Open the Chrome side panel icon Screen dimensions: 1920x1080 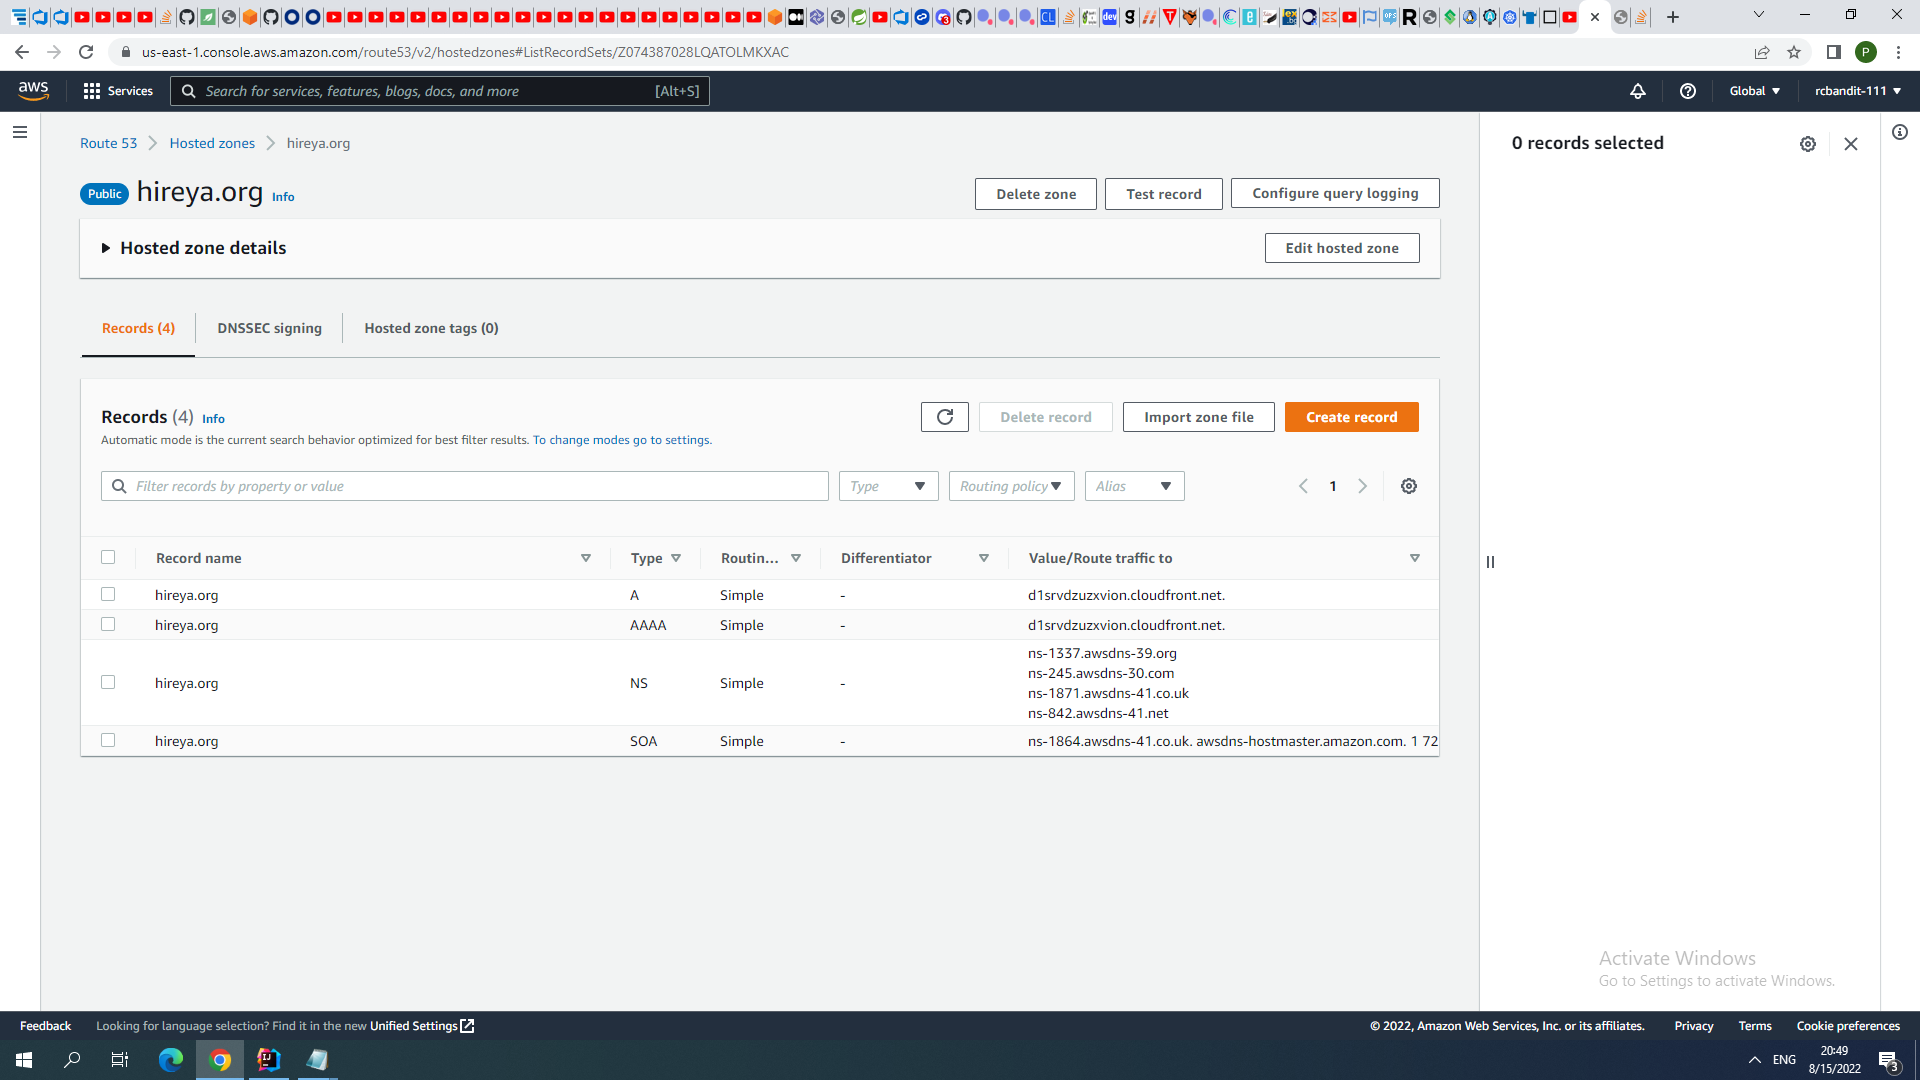1834,52
